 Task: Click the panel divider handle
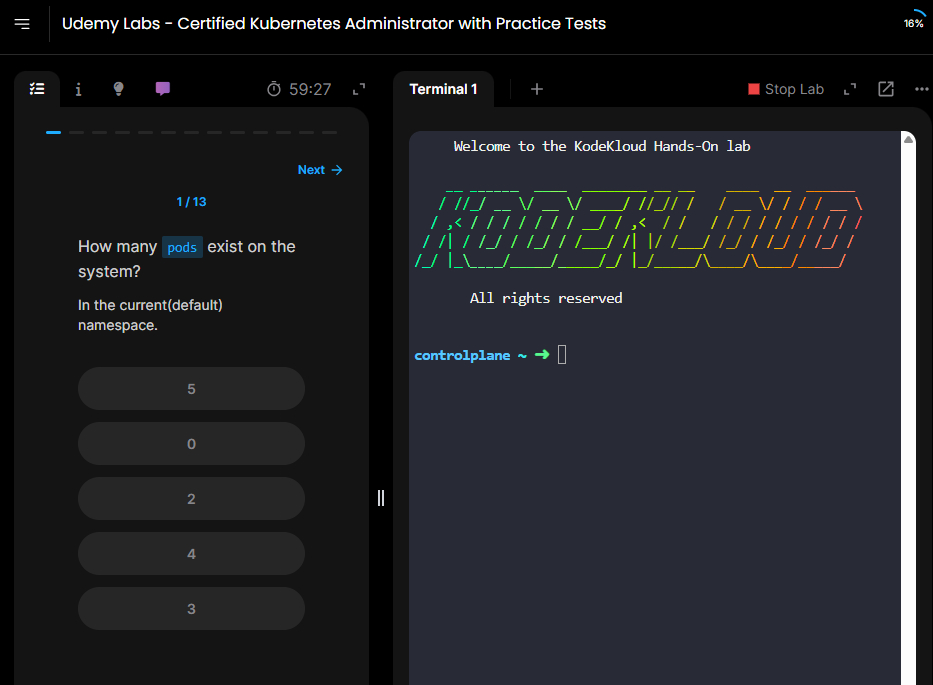click(x=381, y=498)
